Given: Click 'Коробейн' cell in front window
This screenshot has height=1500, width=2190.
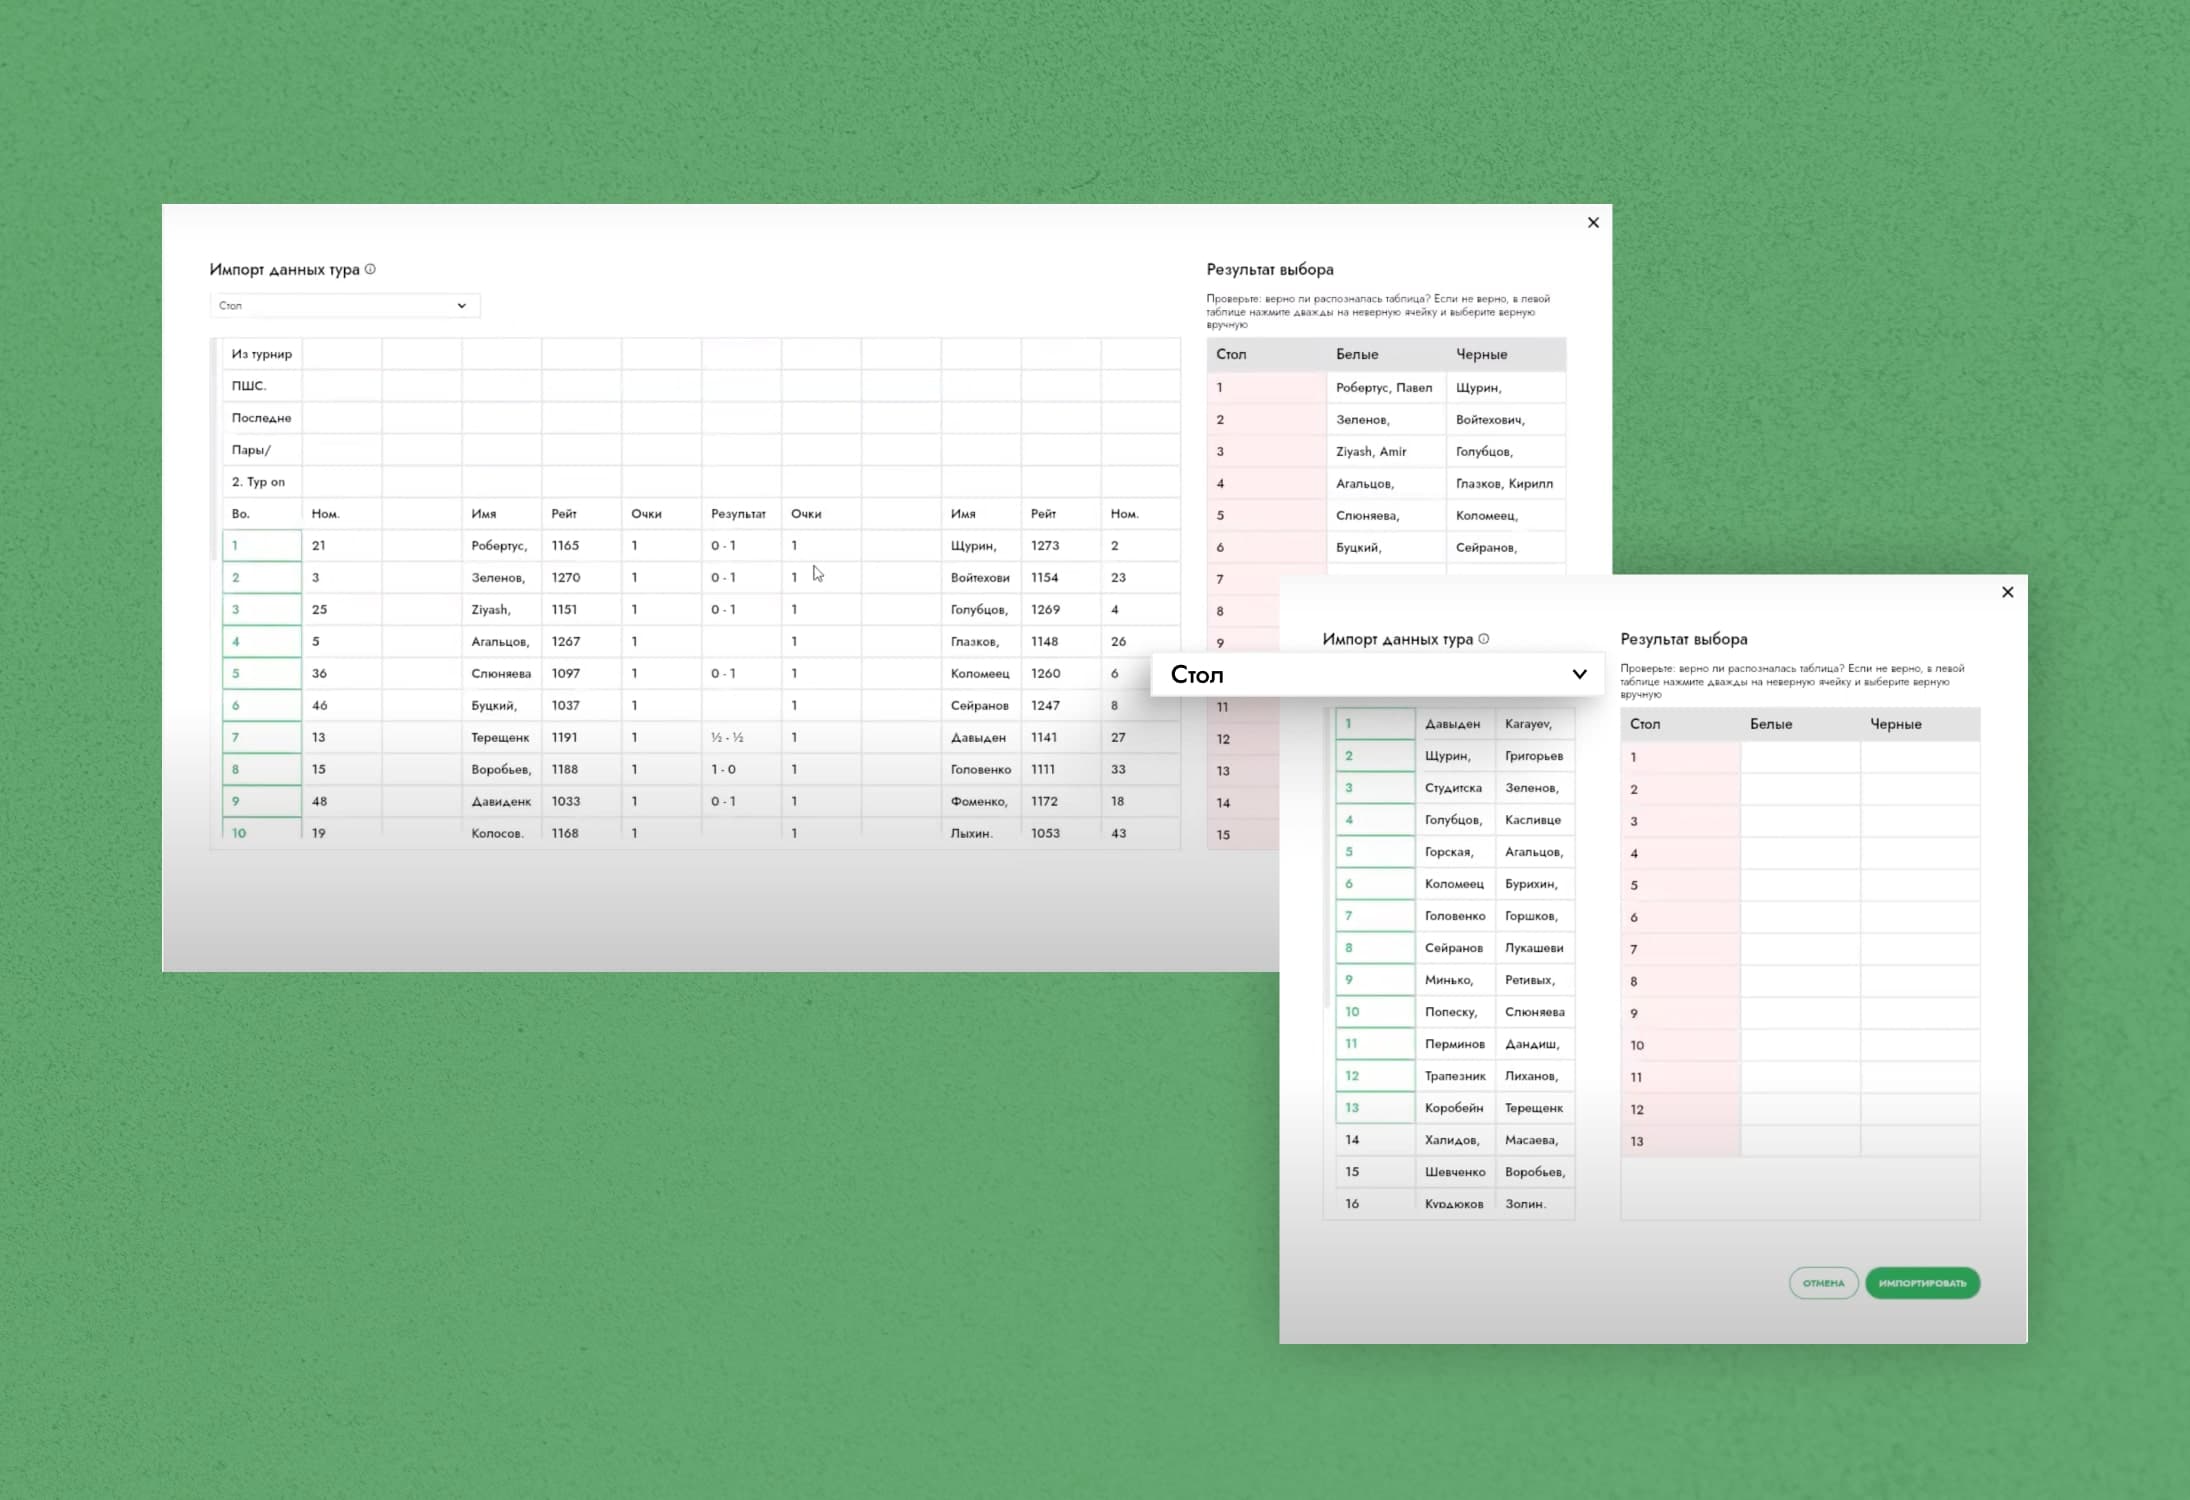Looking at the screenshot, I should [x=1455, y=1108].
